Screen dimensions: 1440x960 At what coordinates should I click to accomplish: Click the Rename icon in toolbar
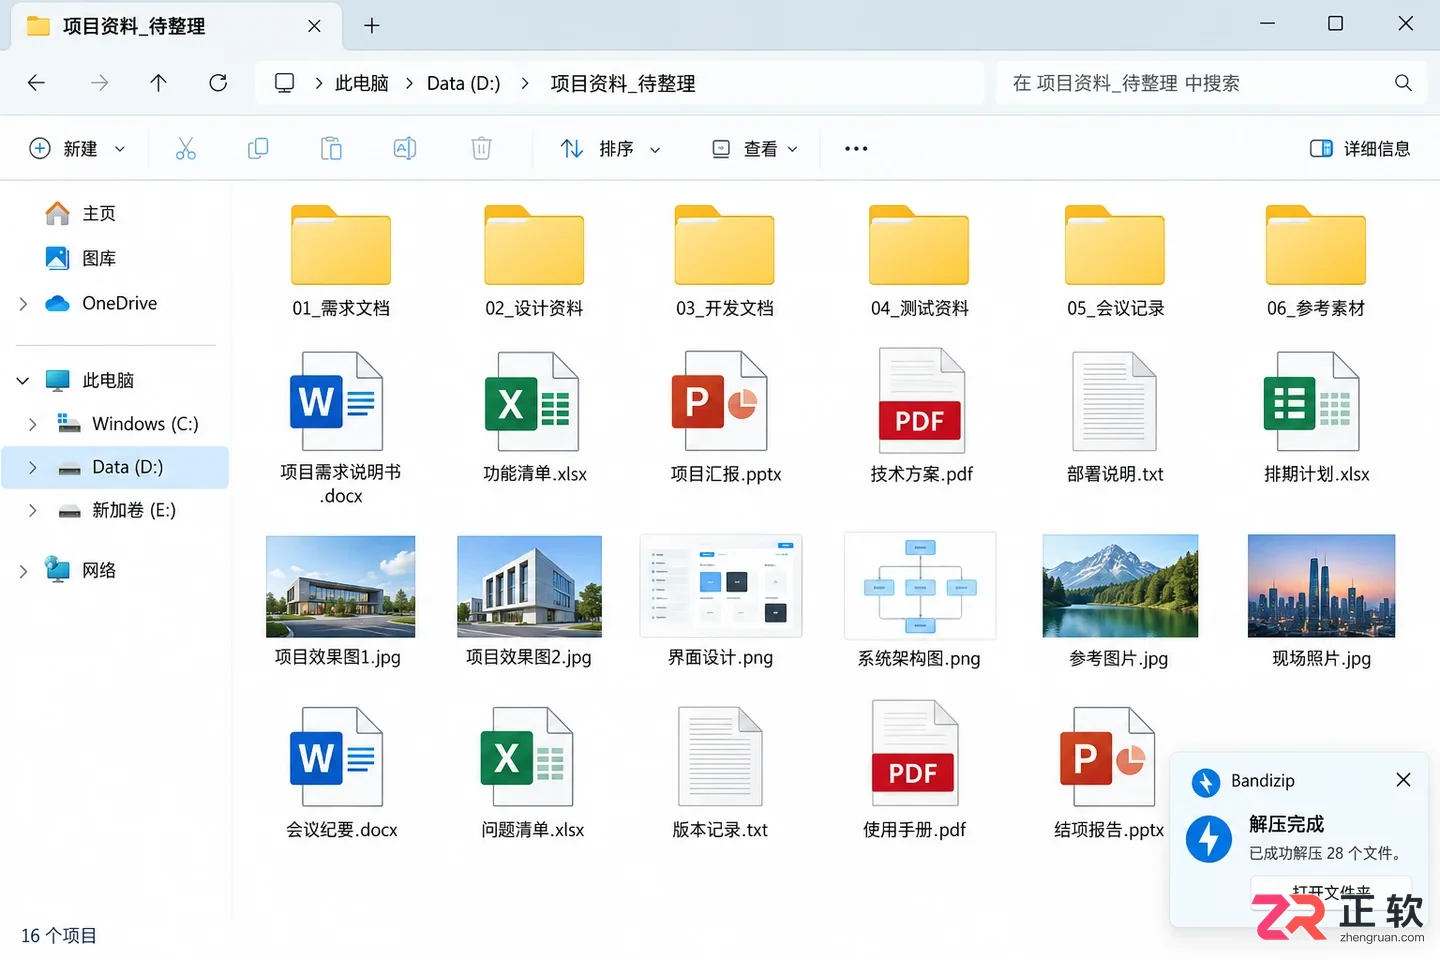(405, 149)
